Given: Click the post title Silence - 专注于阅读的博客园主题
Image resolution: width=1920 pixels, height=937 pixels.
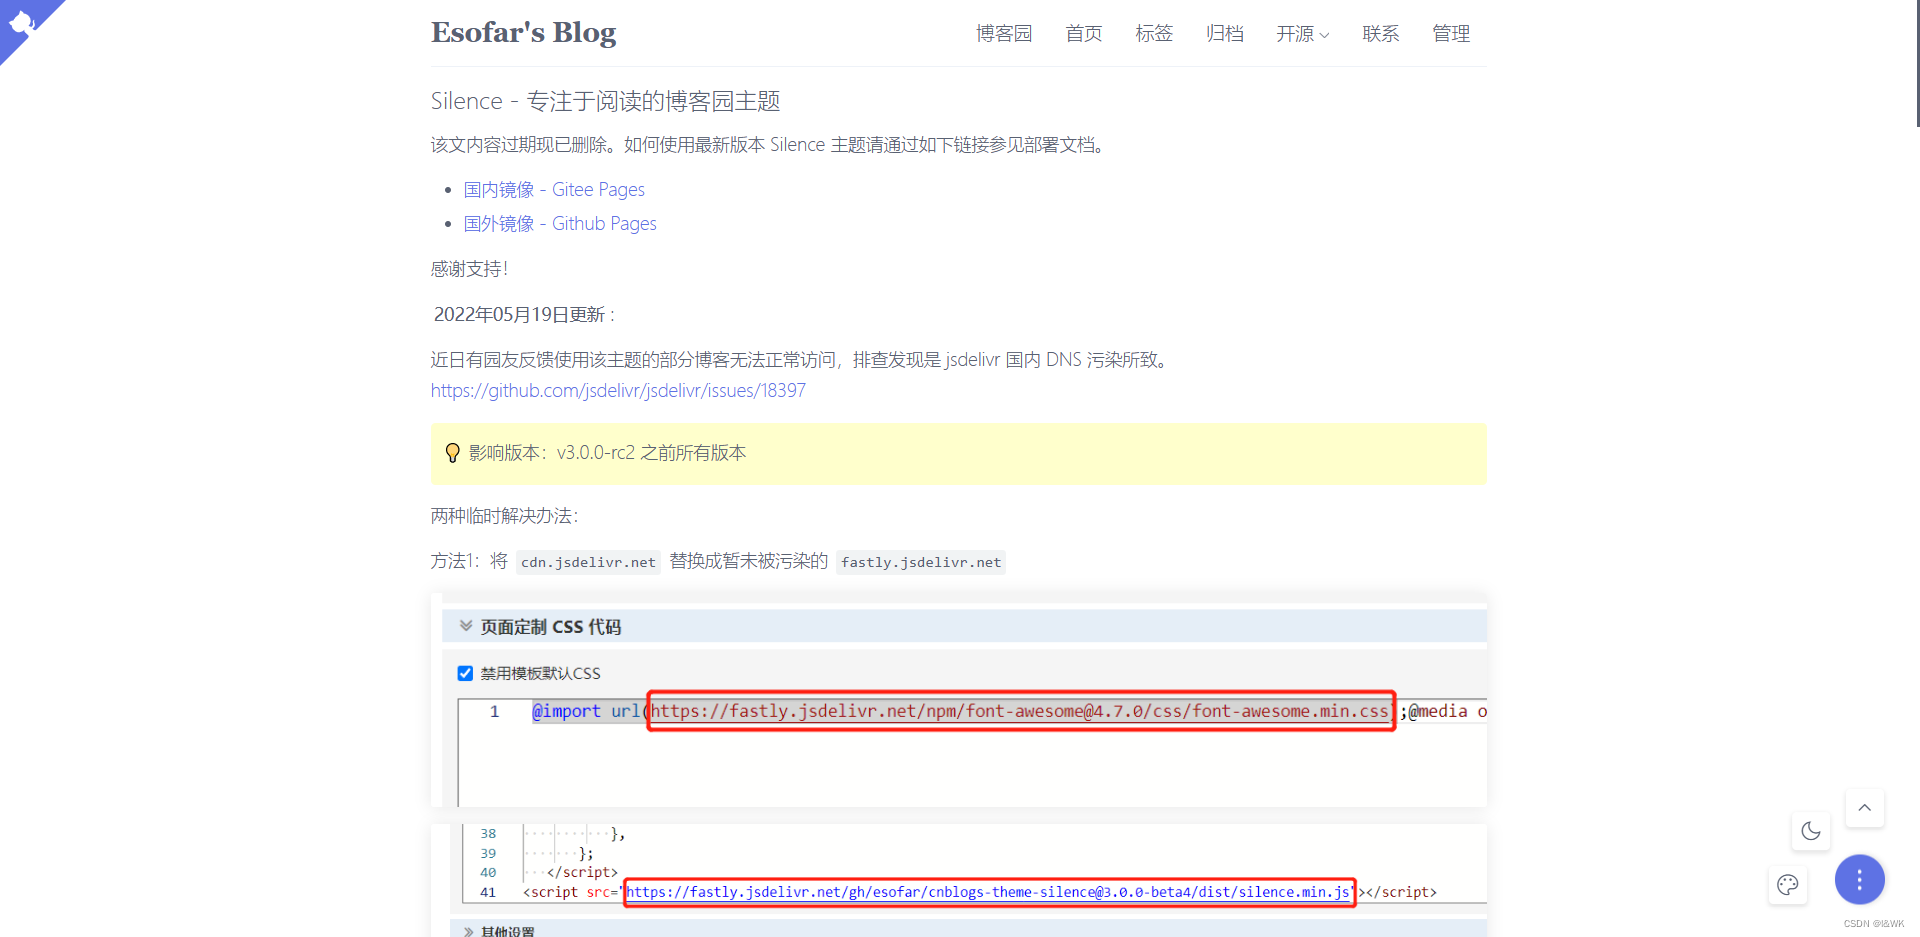Looking at the screenshot, I should [605, 101].
